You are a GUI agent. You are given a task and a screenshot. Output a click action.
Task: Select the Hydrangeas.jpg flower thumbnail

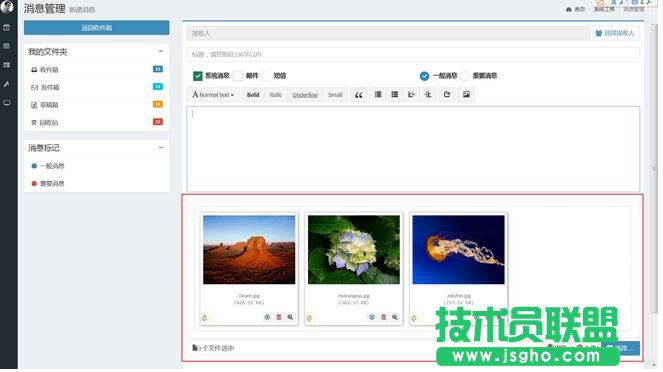(353, 249)
